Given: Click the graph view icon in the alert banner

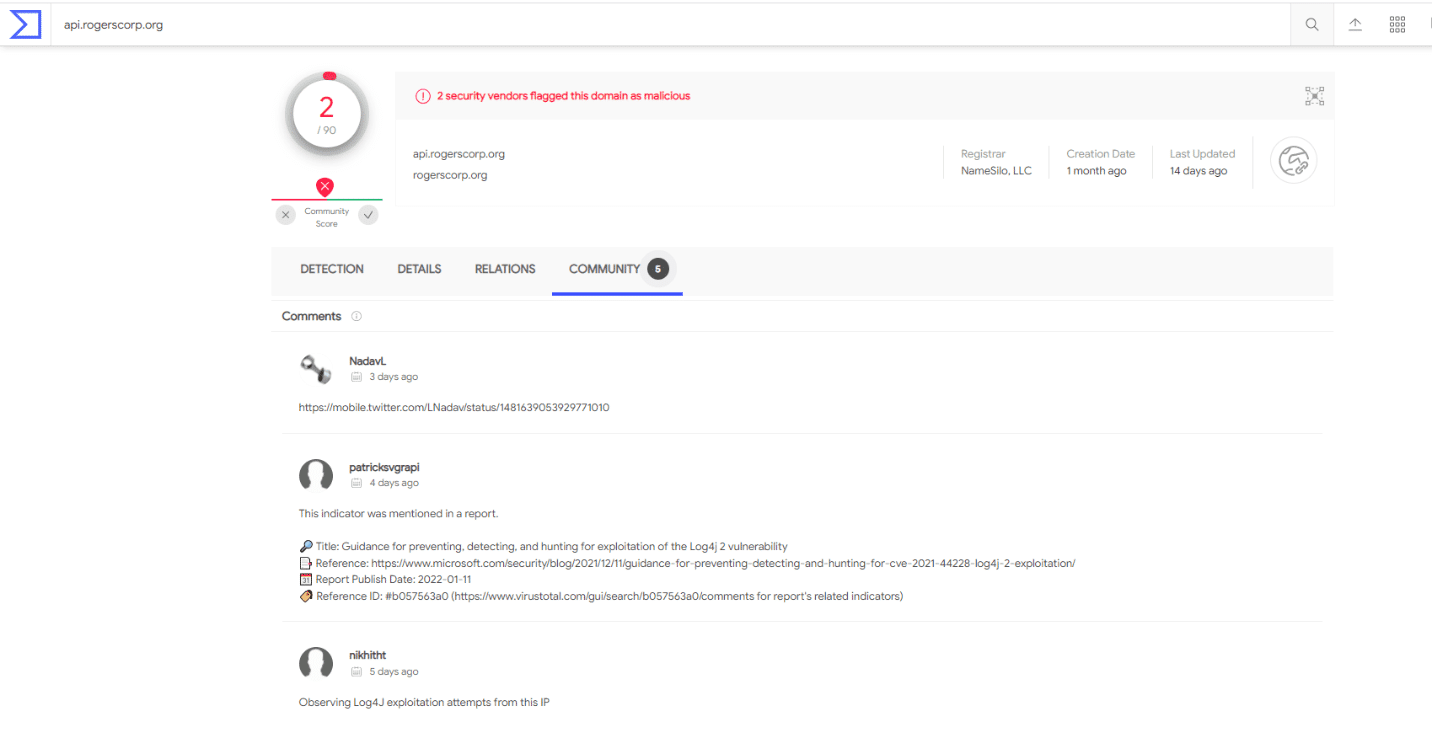Looking at the screenshot, I should click(x=1314, y=96).
